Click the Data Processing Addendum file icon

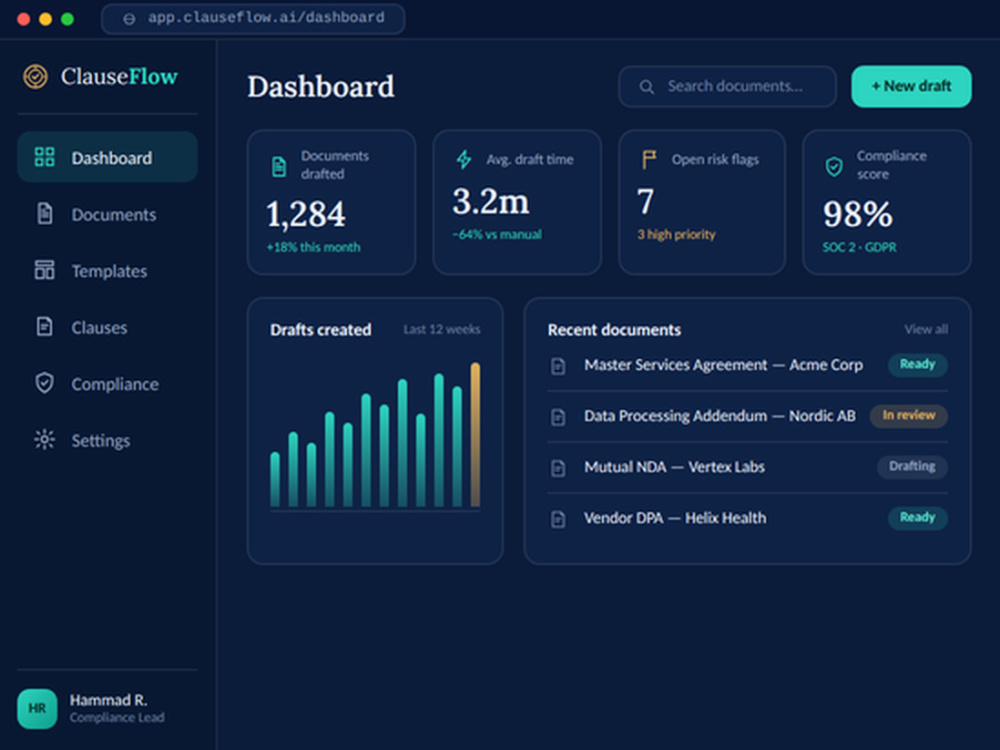tap(558, 417)
